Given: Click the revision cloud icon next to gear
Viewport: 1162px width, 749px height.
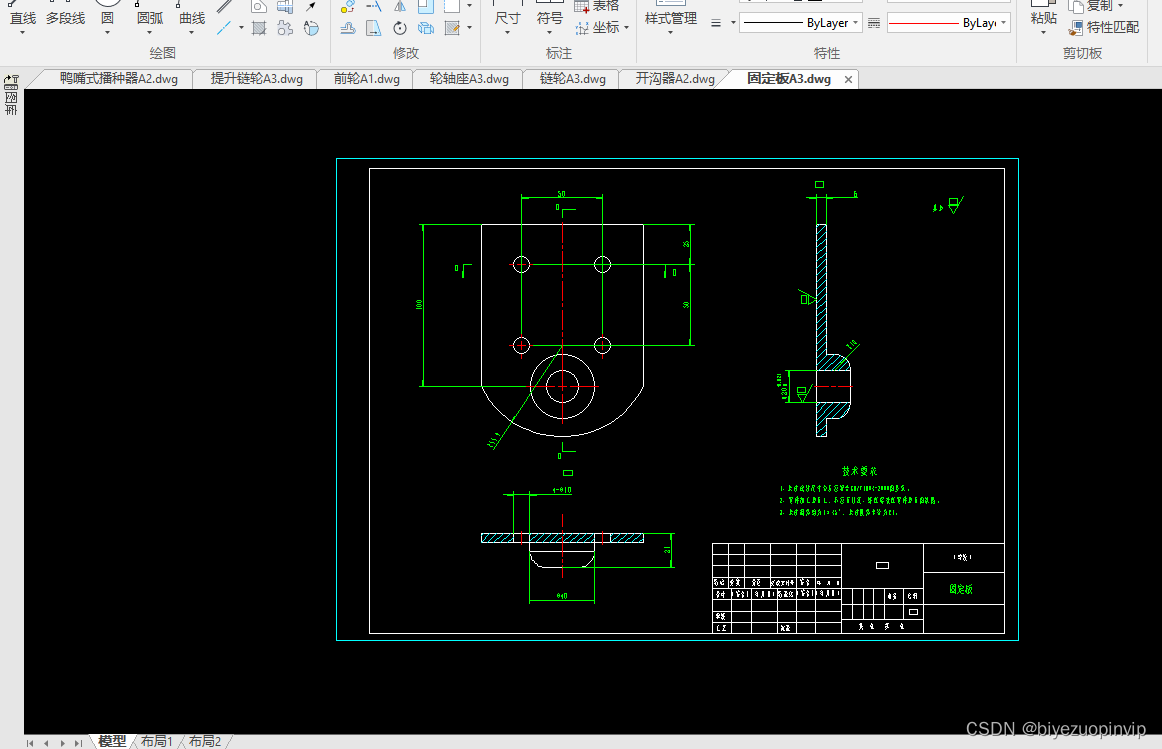Looking at the screenshot, I should point(312,28).
